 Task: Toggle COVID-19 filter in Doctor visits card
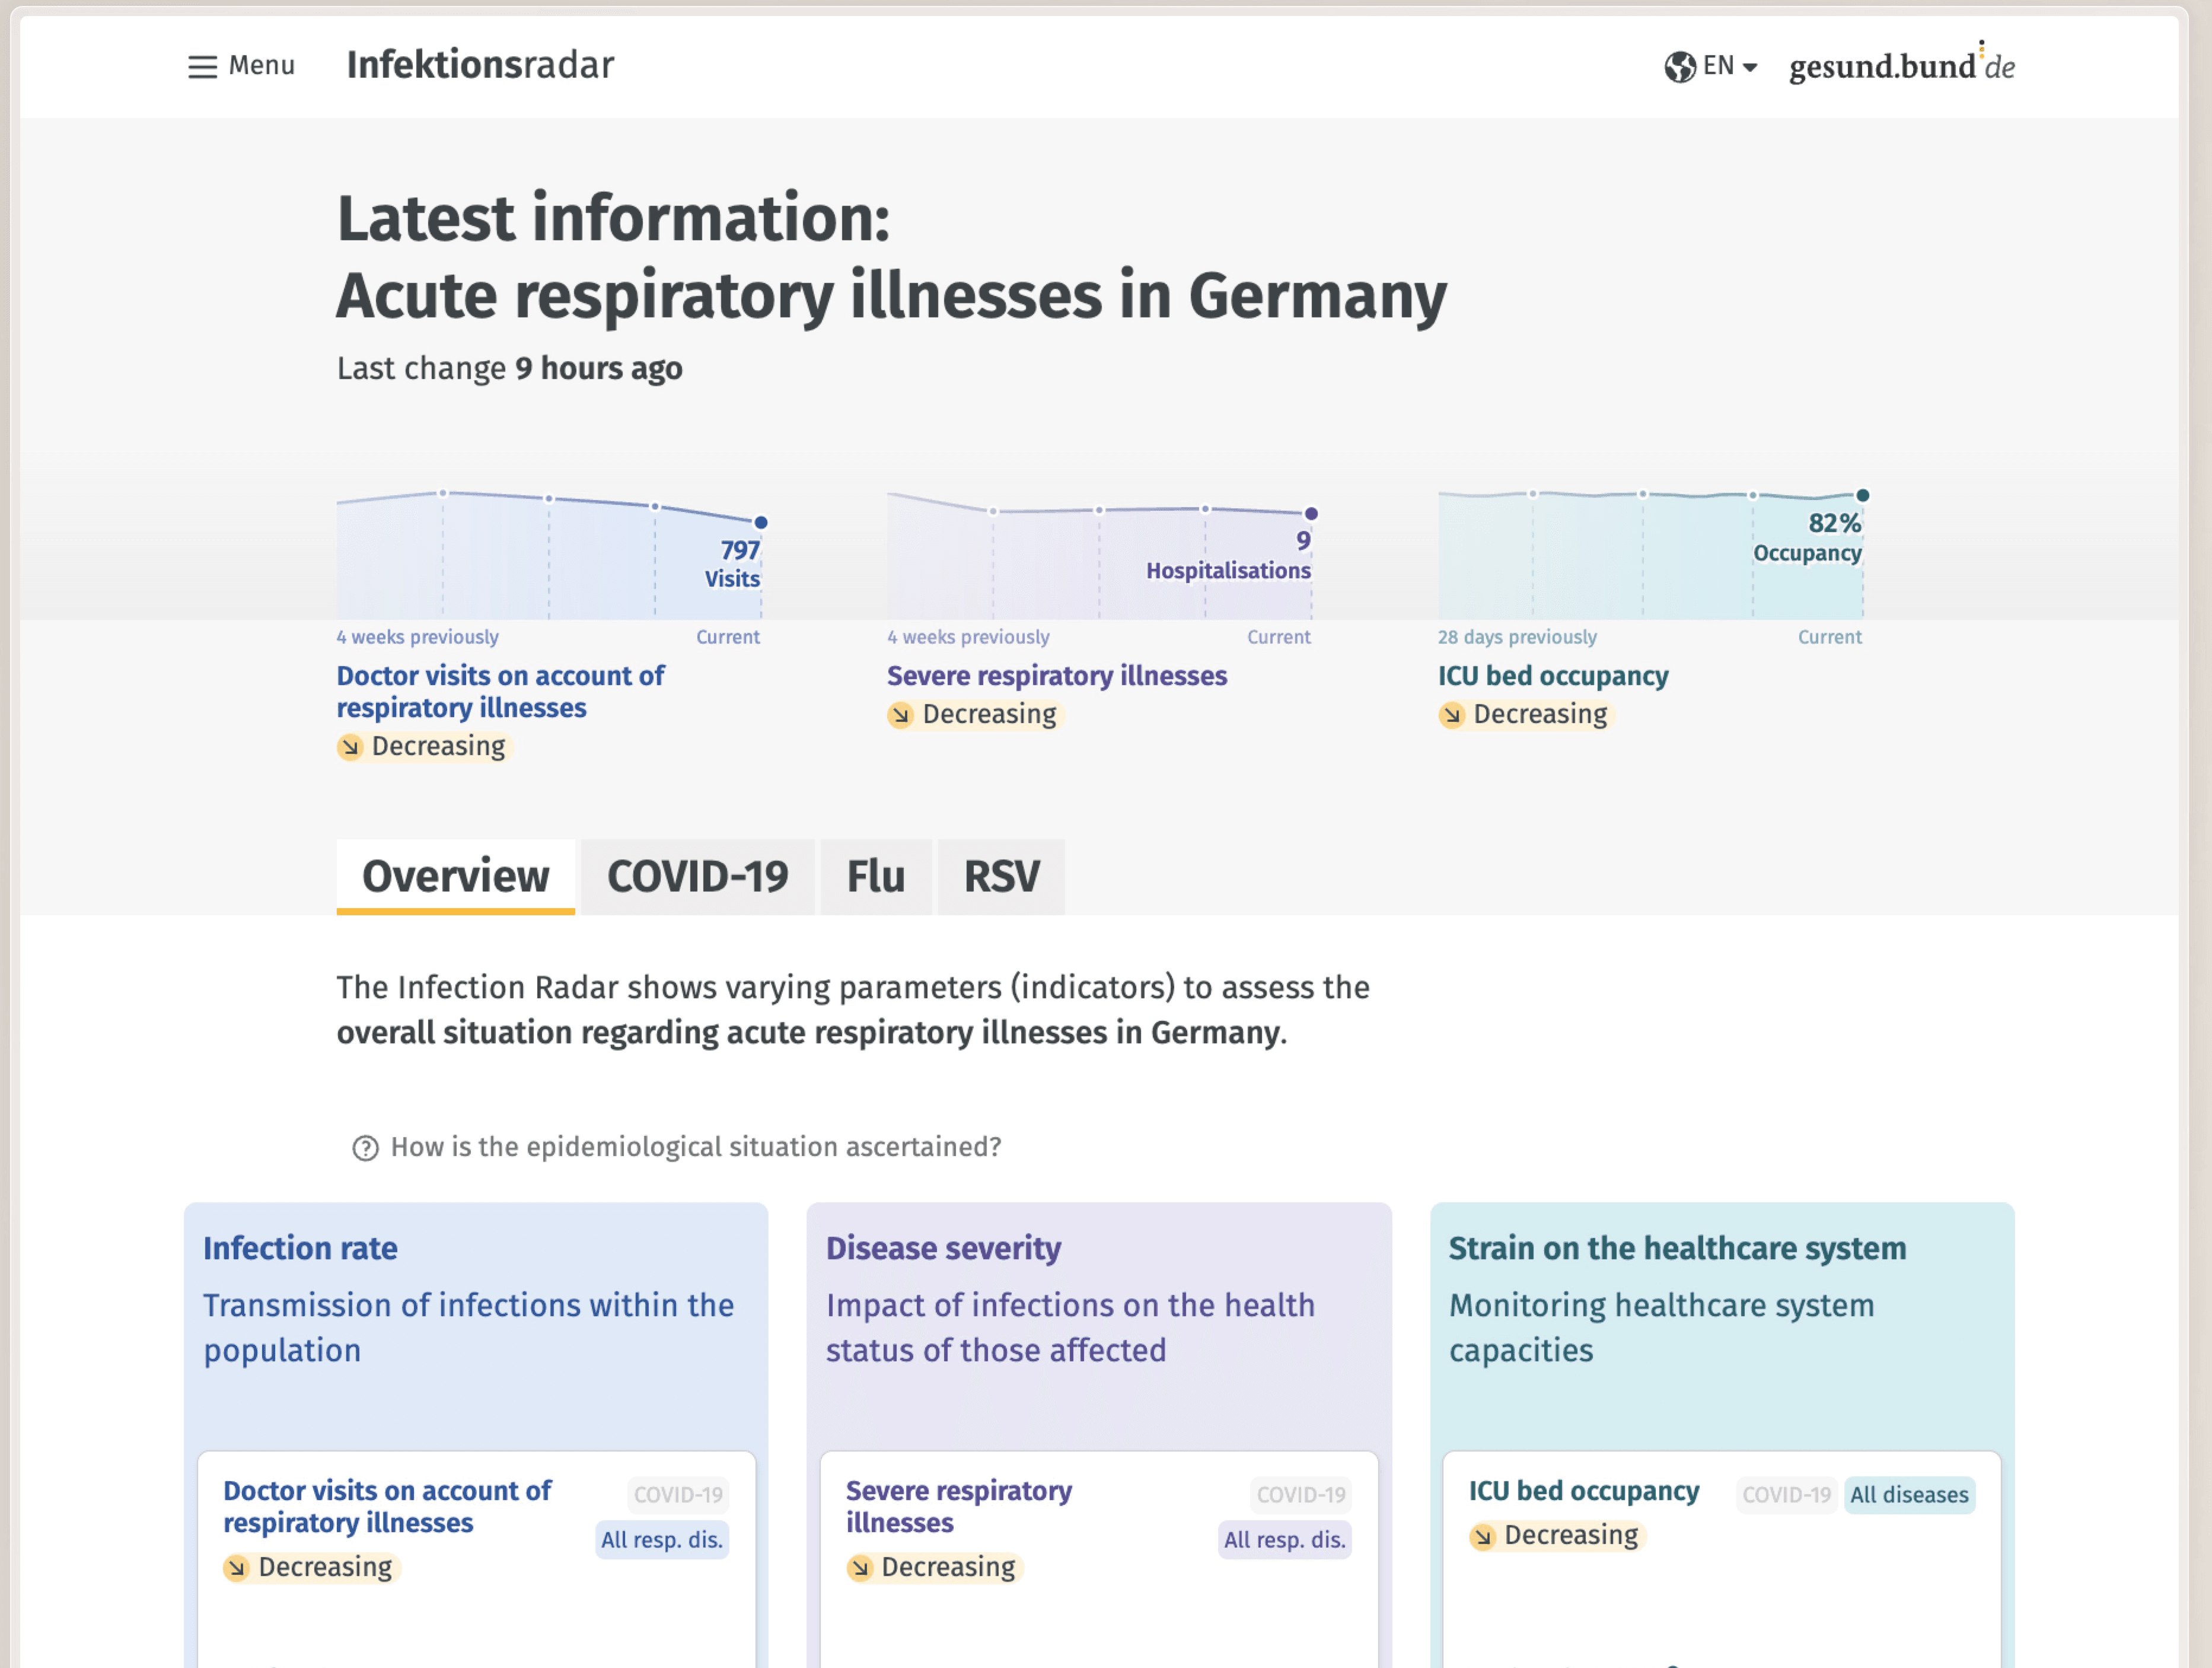[x=678, y=1495]
